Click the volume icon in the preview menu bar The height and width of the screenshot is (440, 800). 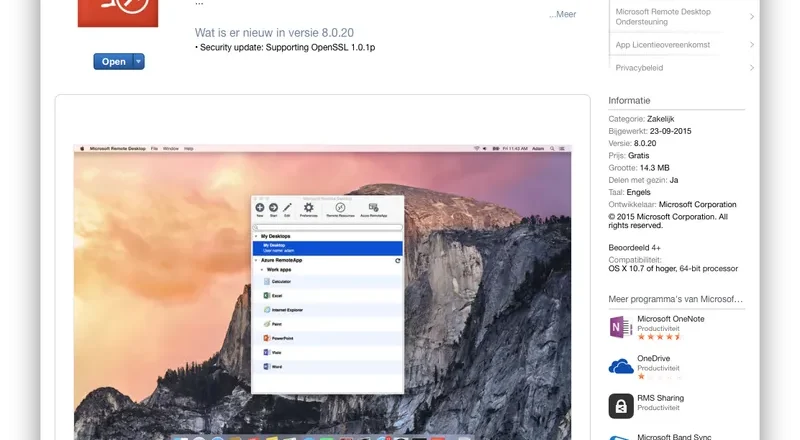point(485,149)
